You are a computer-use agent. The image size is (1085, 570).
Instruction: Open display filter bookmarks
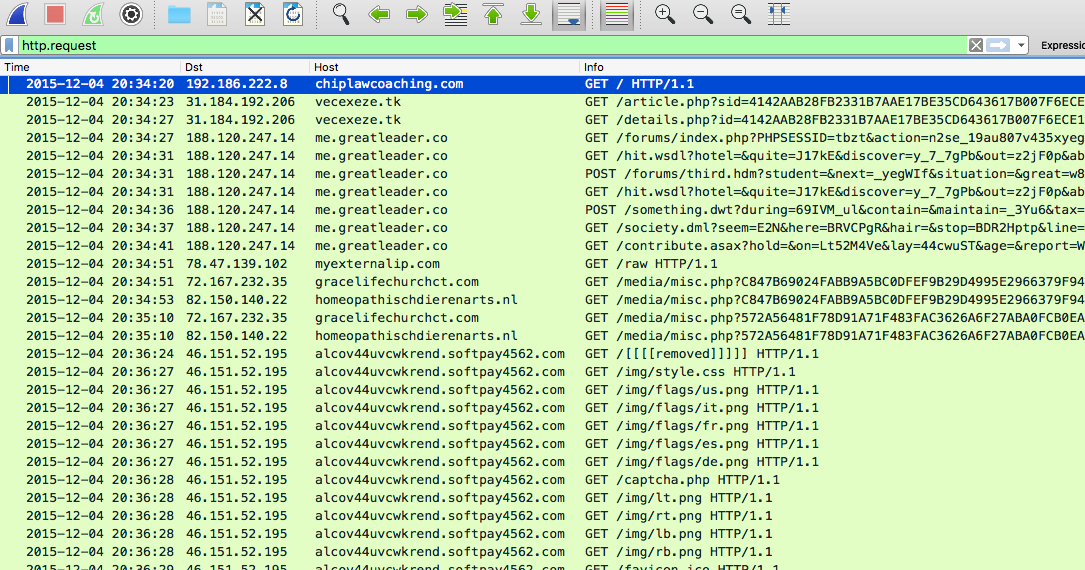click(x=9, y=45)
